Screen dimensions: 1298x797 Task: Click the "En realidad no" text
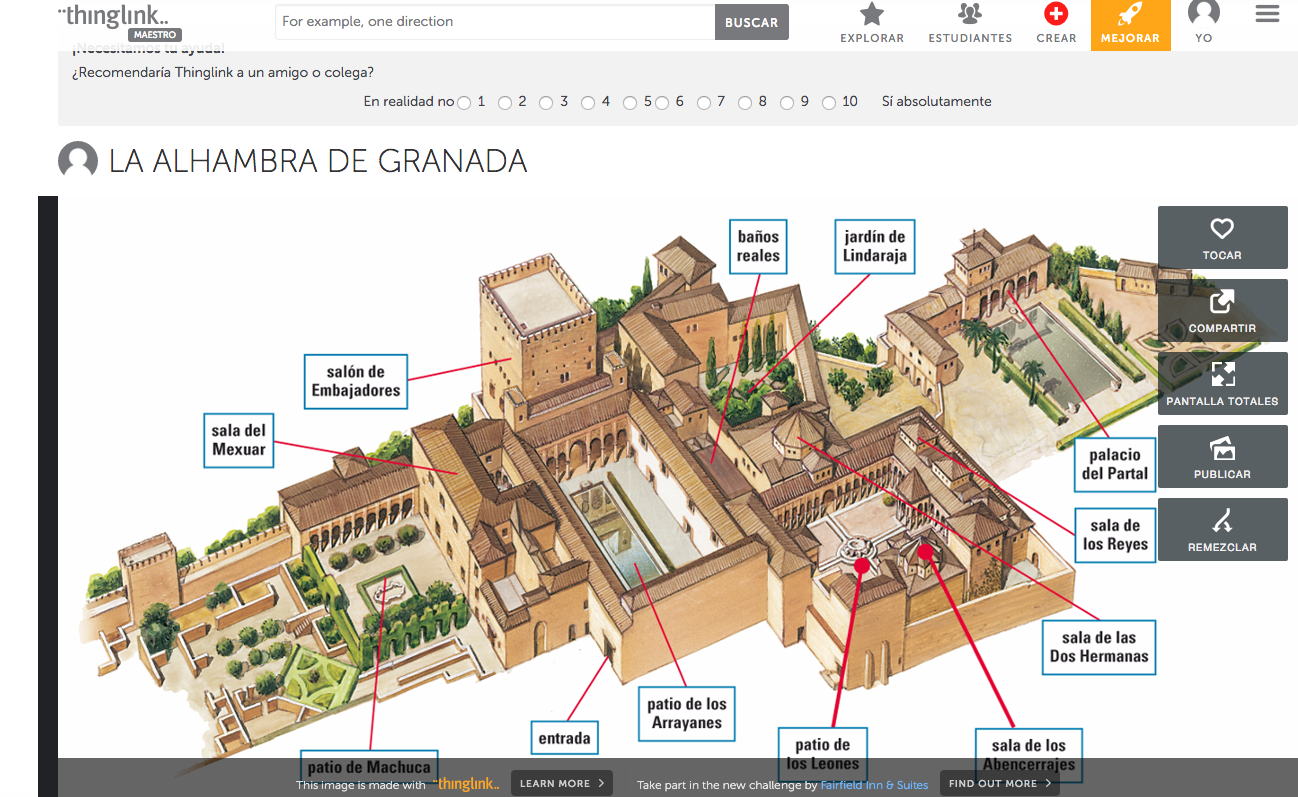(409, 102)
